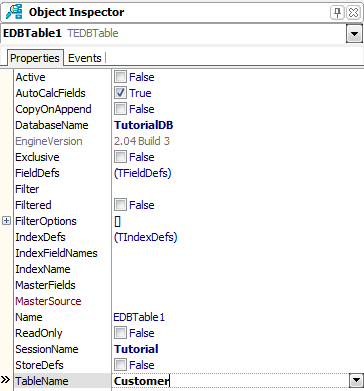Toggle the Exclusive checkbox

click(120, 157)
